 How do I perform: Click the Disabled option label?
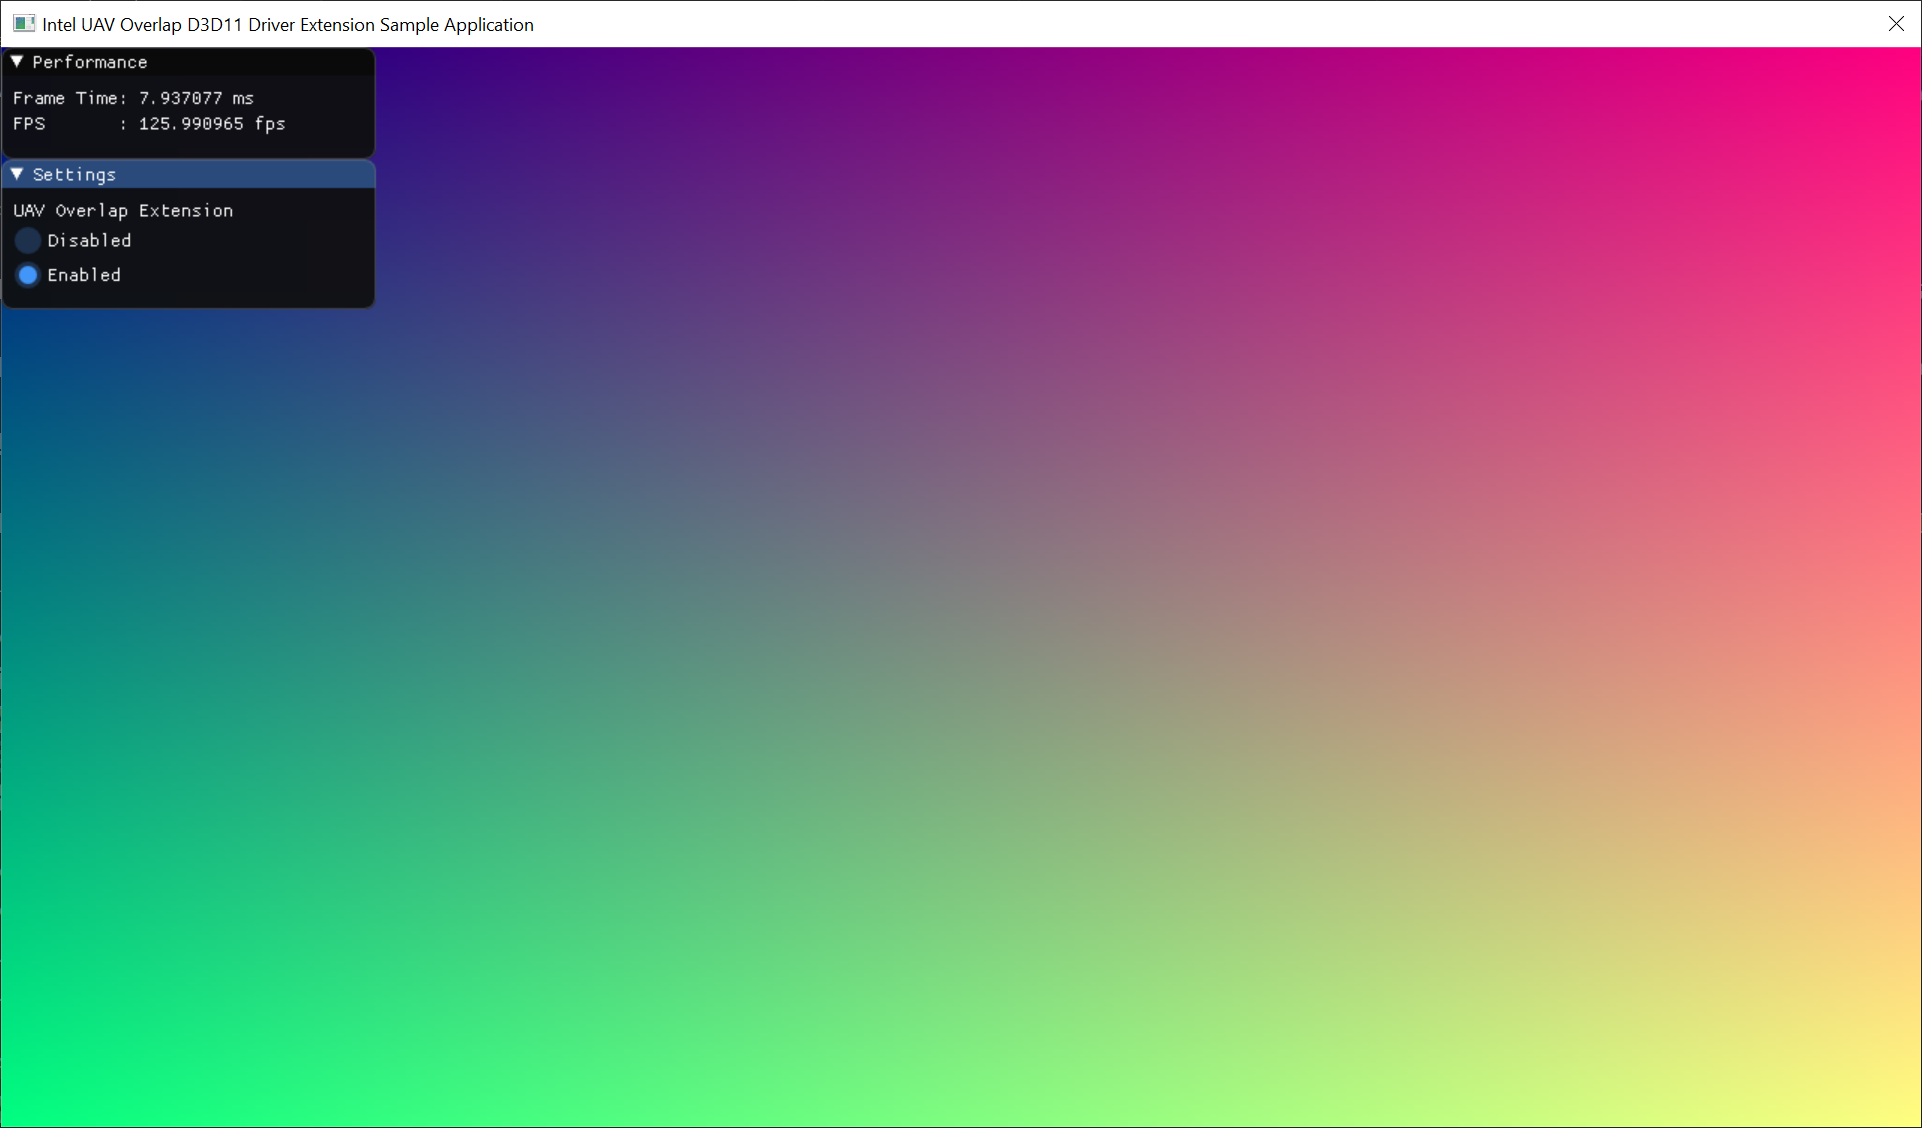(x=89, y=240)
